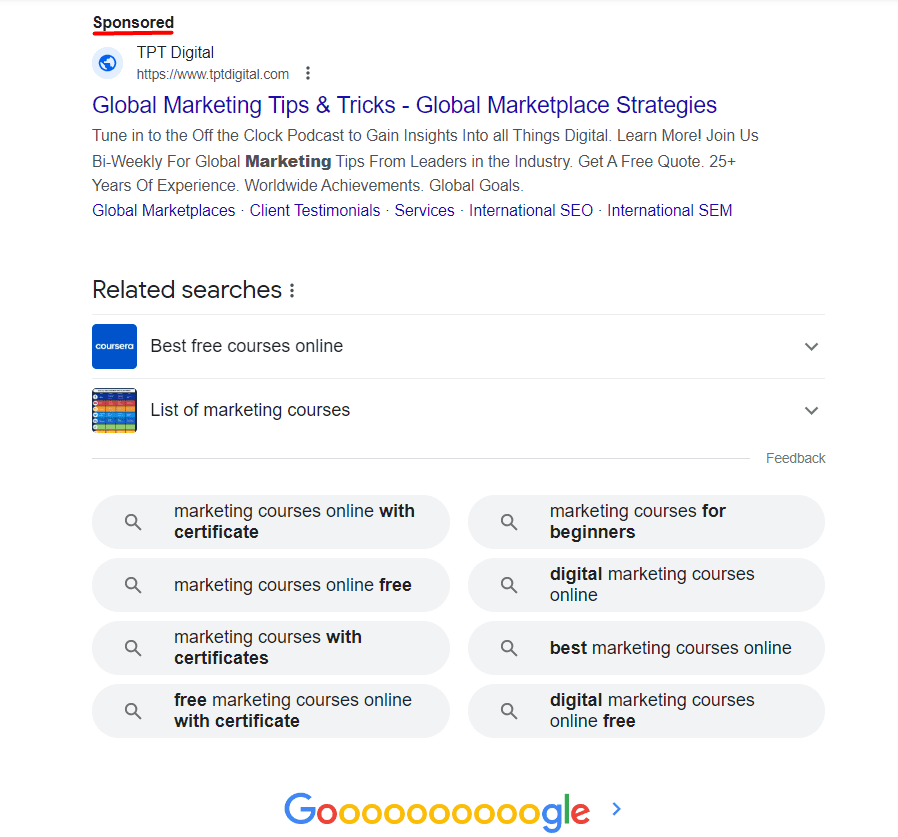This screenshot has width=898, height=837.
Task: Open the Related searches options menu
Action: click(x=291, y=289)
